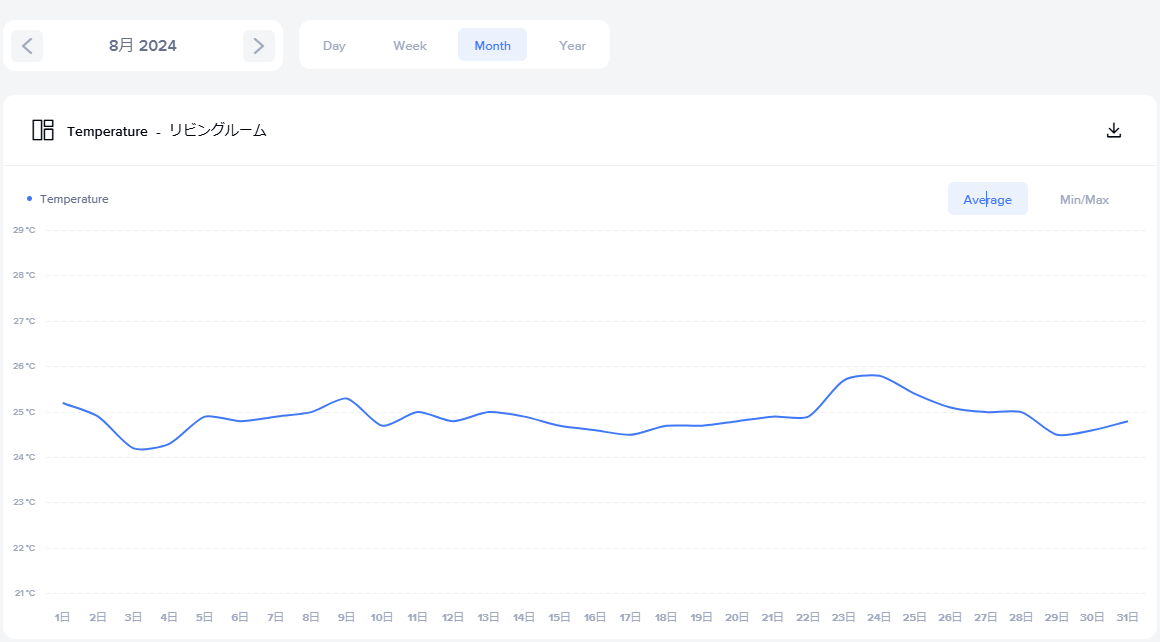This screenshot has width=1160, height=642.
Task: Switch to Week view
Action: click(410, 45)
